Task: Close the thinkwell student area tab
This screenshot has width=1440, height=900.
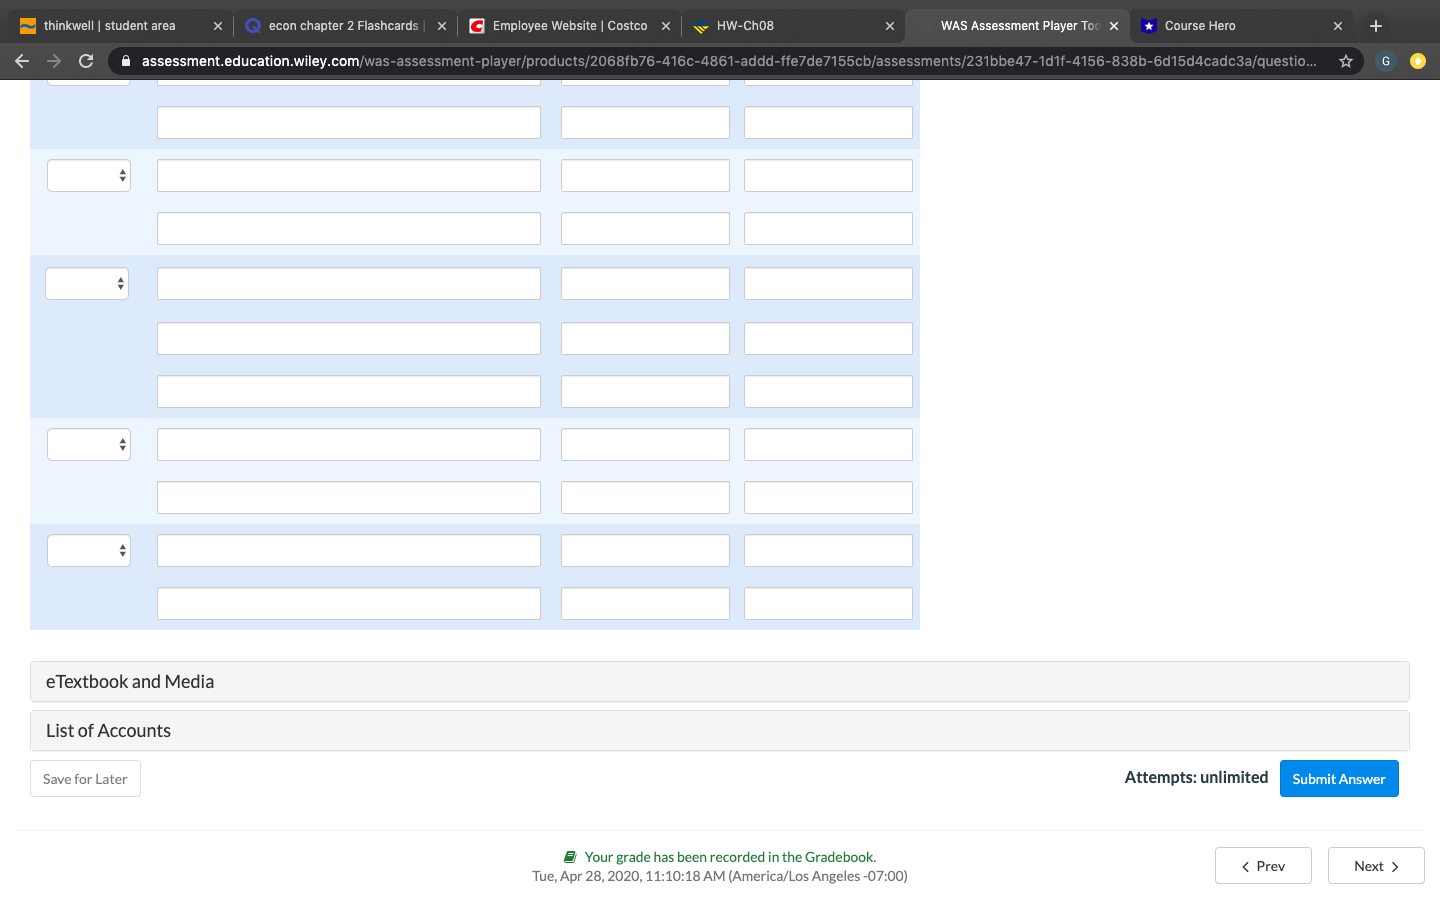Action: point(218,26)
